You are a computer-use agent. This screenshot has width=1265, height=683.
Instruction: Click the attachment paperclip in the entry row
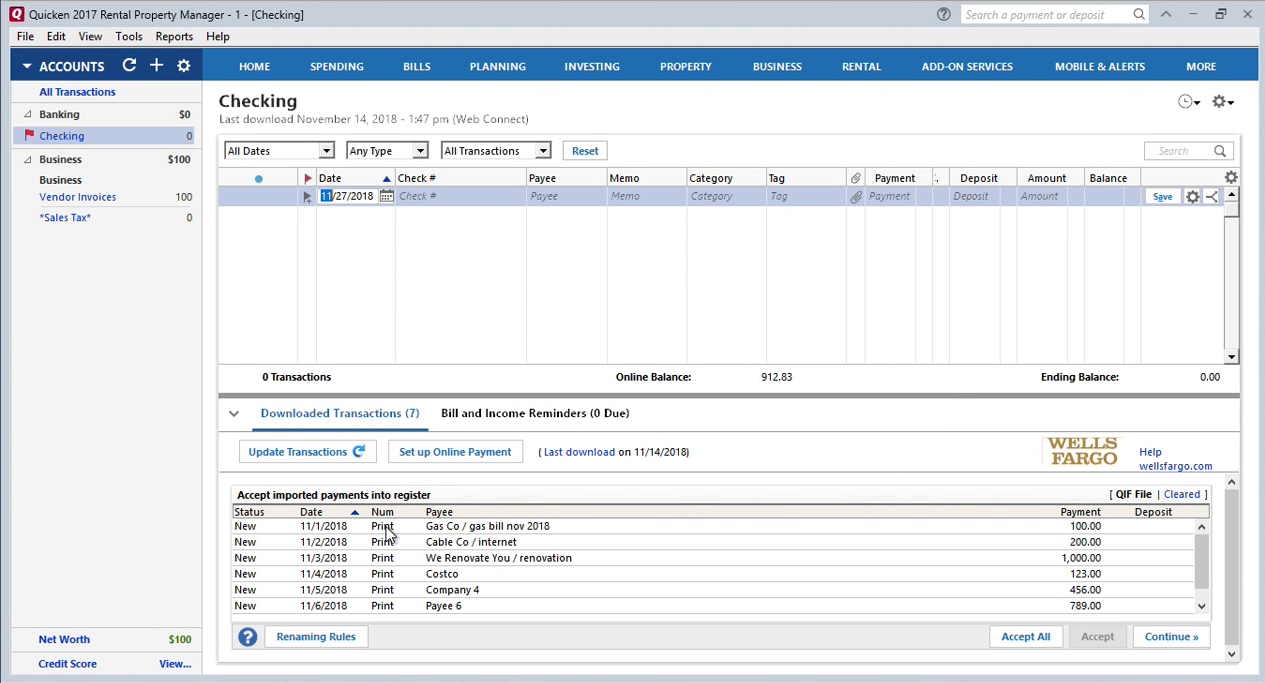tap(856, 196)
